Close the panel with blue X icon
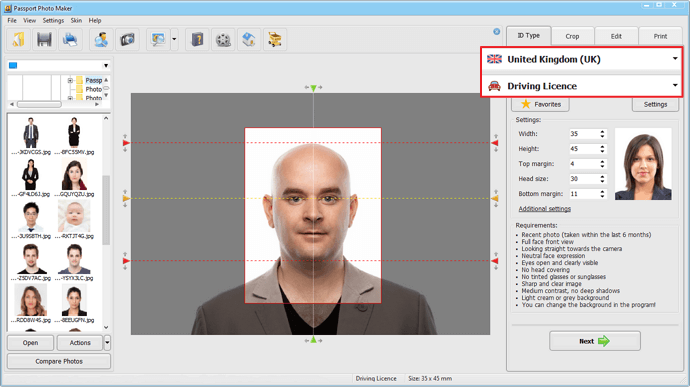The image size is (690, 387). (496, 31)
